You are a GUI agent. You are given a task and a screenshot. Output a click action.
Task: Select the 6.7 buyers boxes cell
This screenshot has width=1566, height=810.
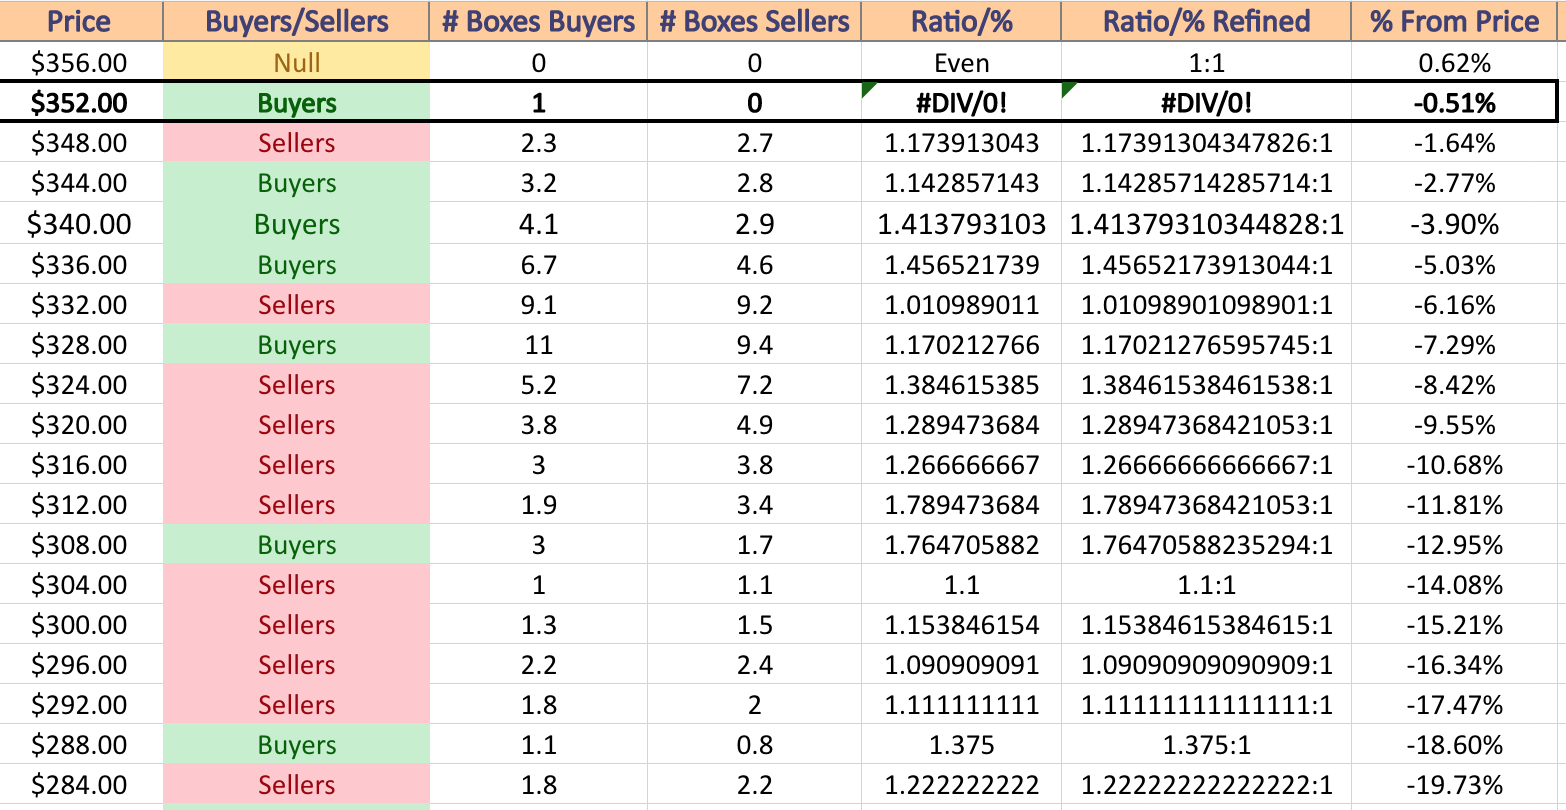click(538, 265)
